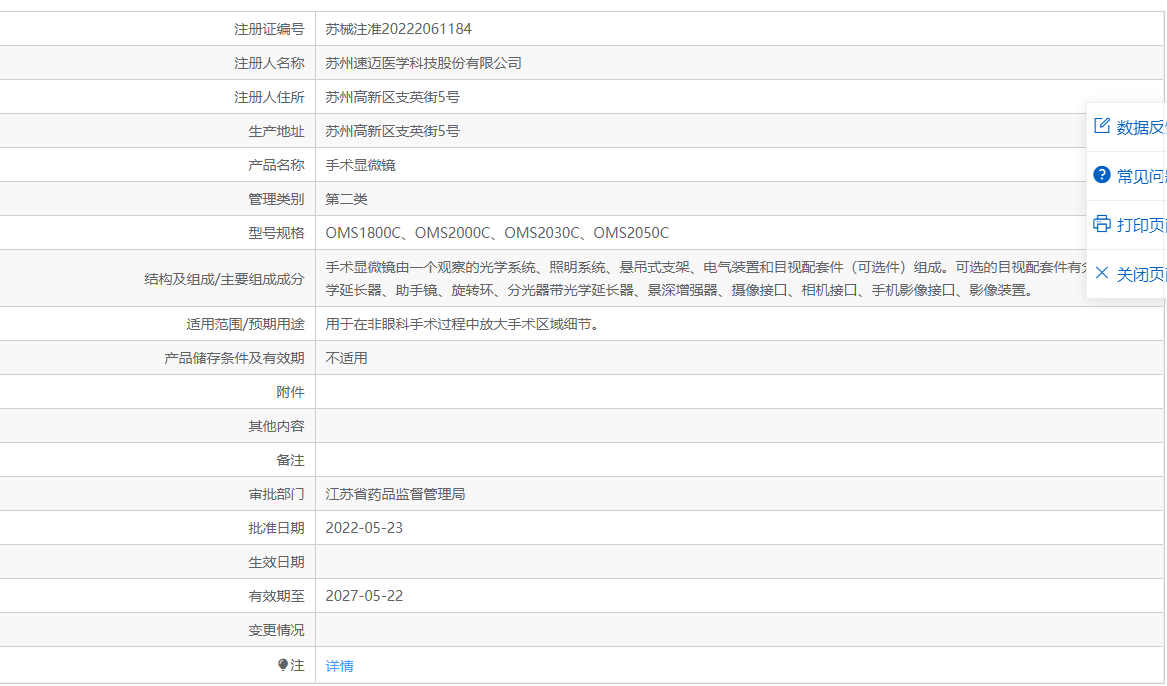Image resolution: width=1167 pixels, height=686 pixels.
Task: Click the 结构及组成/主要组成成分 label
Action: pyautogui.click(x=224, y=279)
